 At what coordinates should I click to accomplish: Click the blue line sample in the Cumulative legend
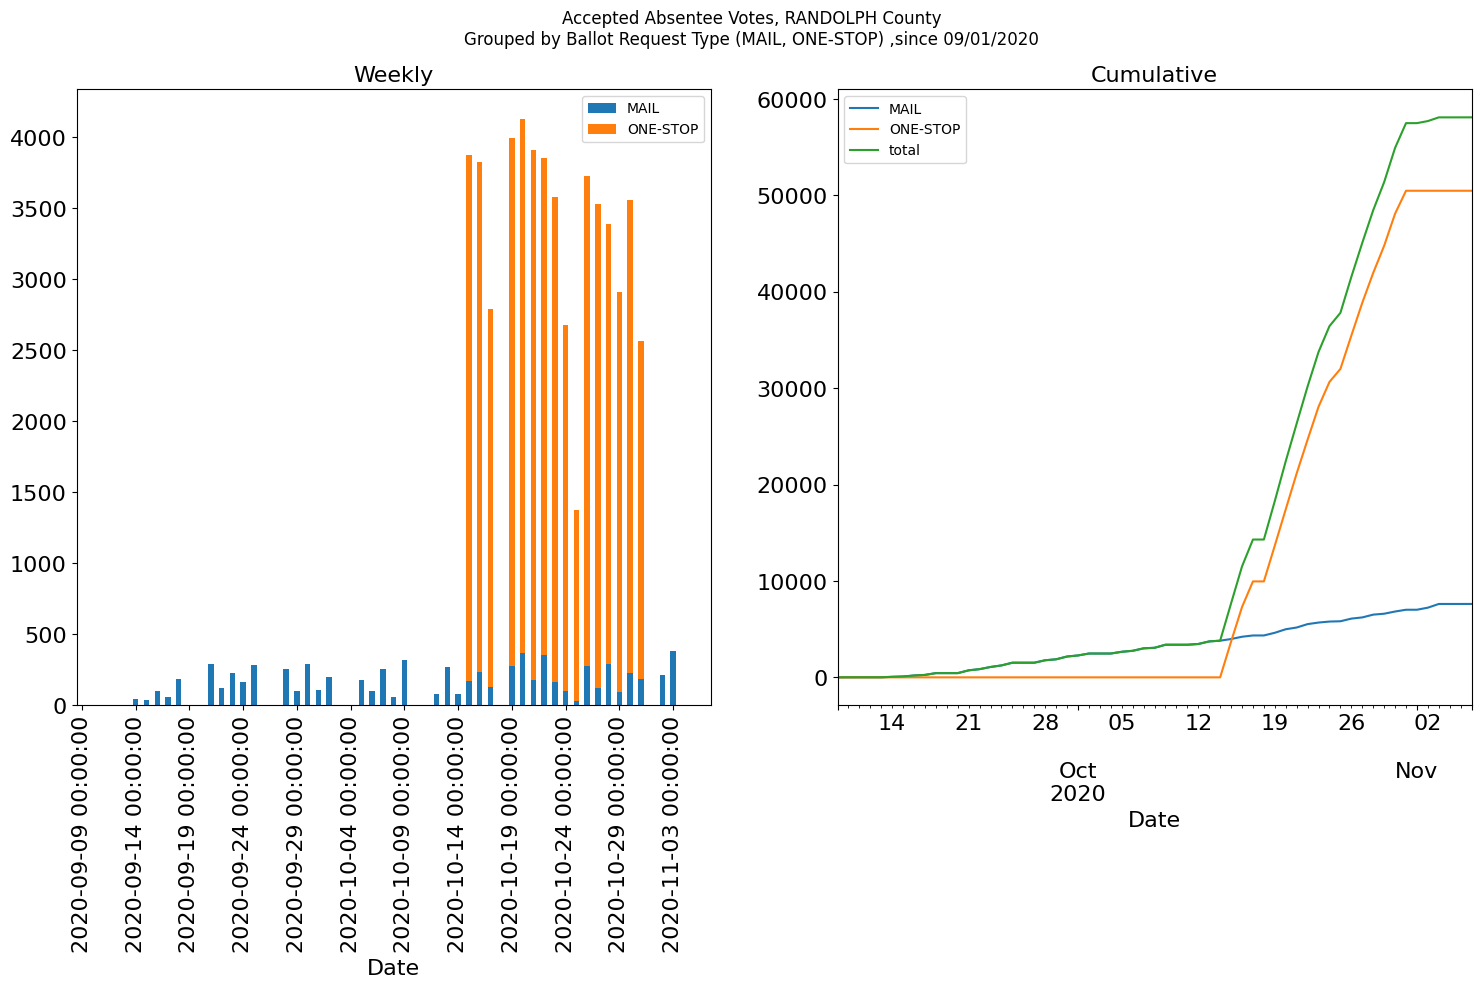pyautogui.click(x=864, y=109)
